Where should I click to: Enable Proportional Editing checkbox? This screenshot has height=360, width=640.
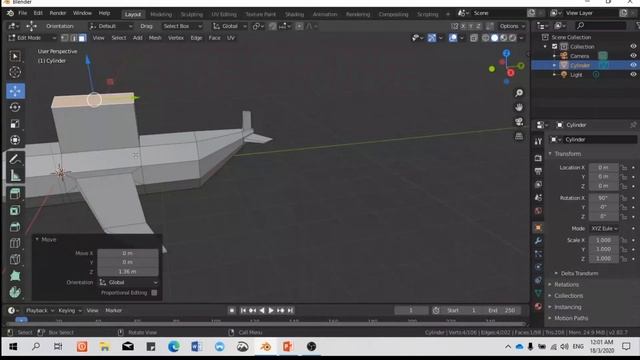click(x=154, y=293)
